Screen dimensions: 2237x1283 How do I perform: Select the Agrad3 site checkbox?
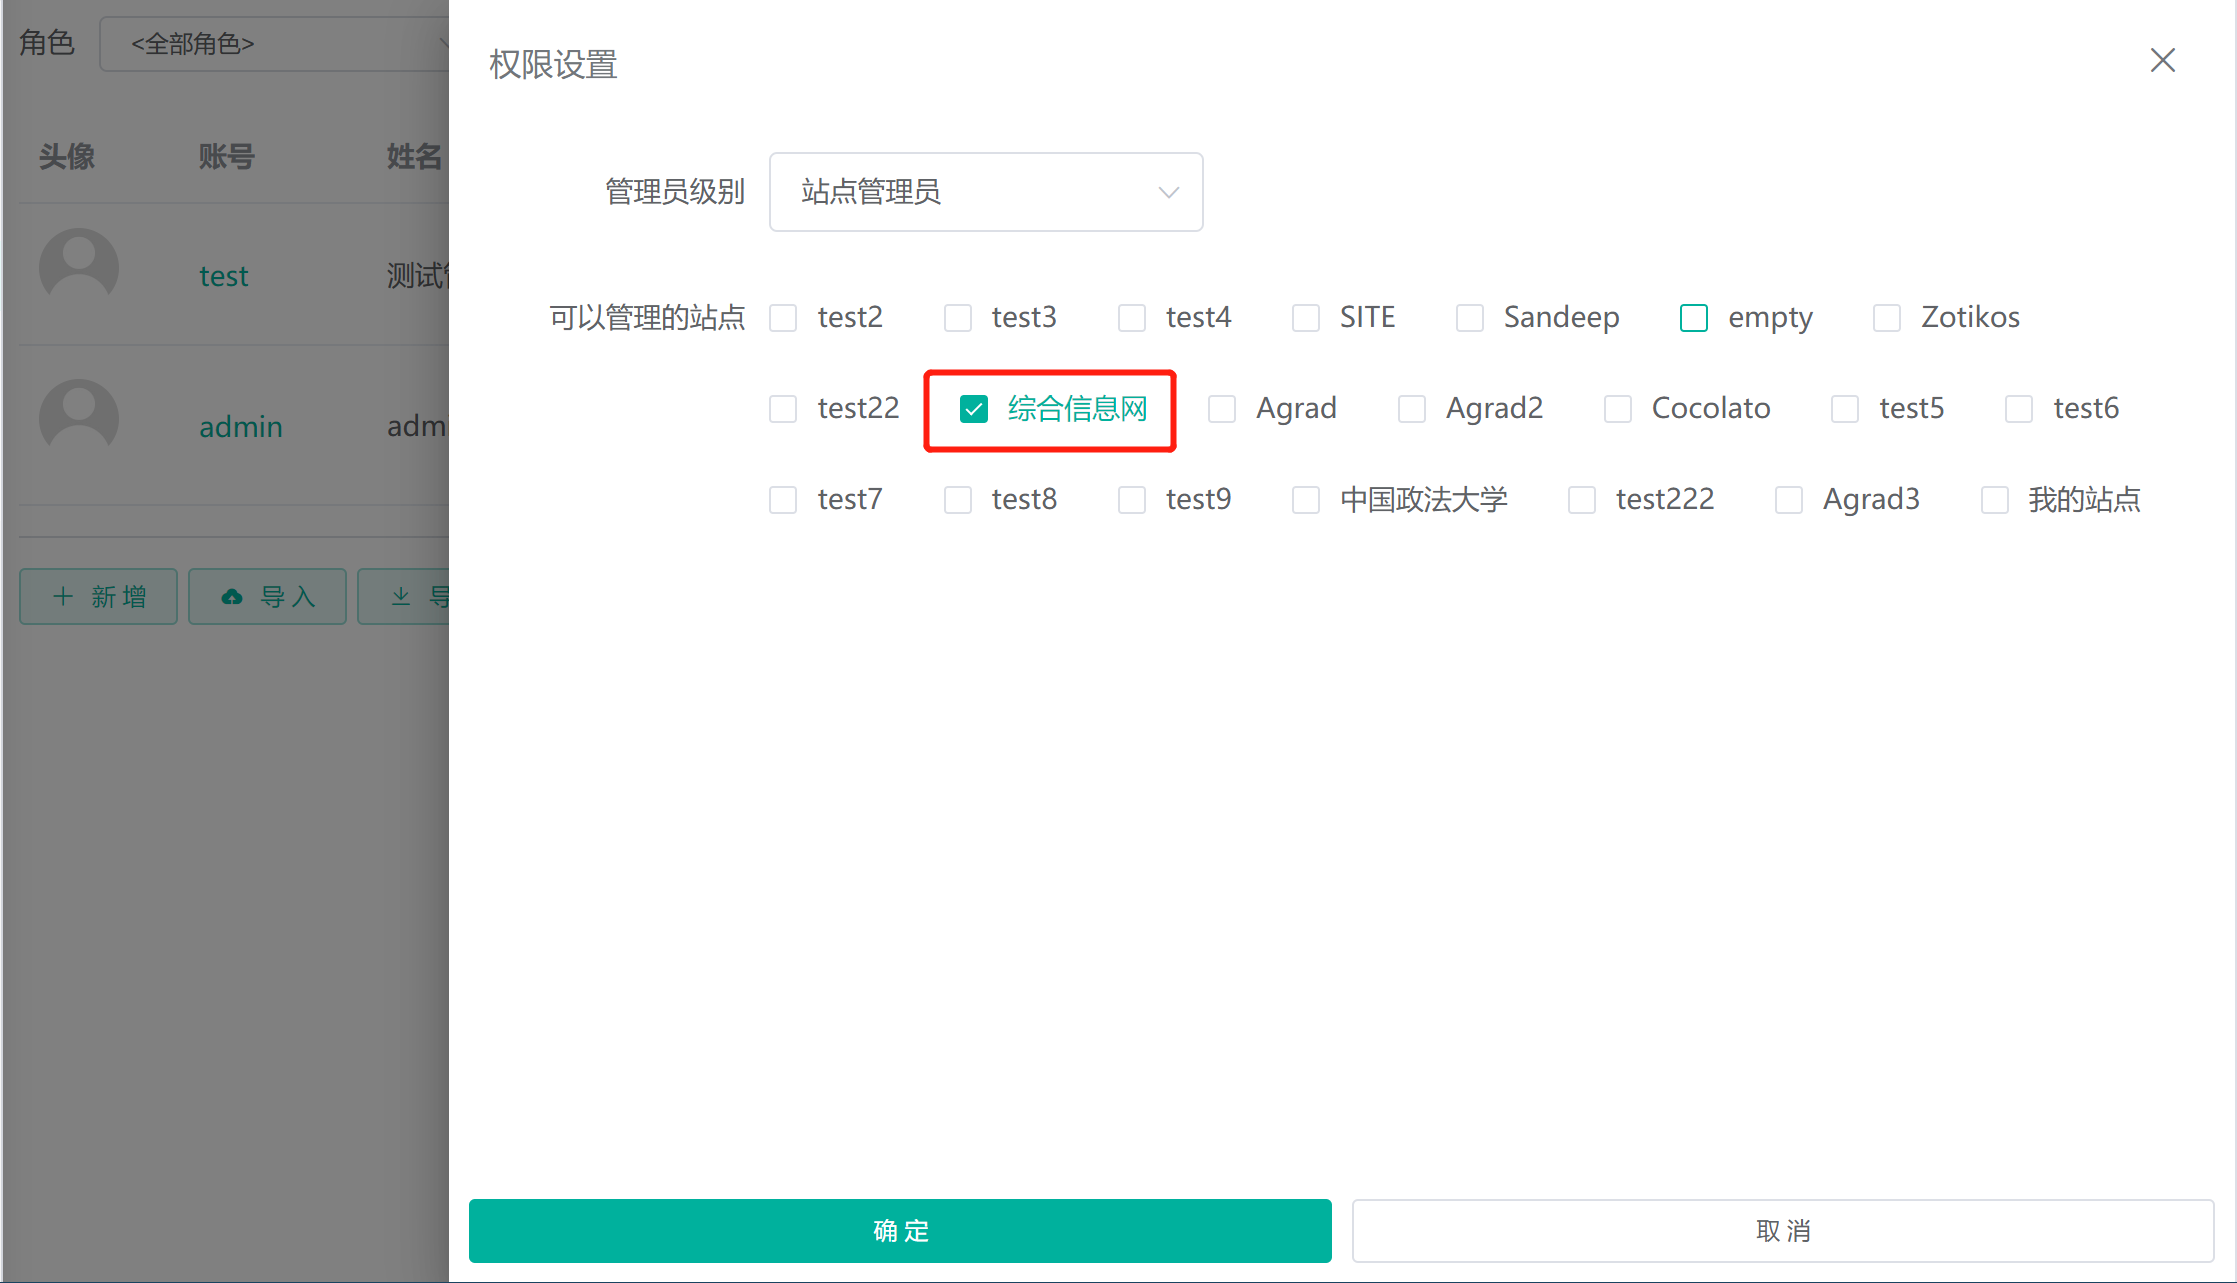(x=1789, y=499)
